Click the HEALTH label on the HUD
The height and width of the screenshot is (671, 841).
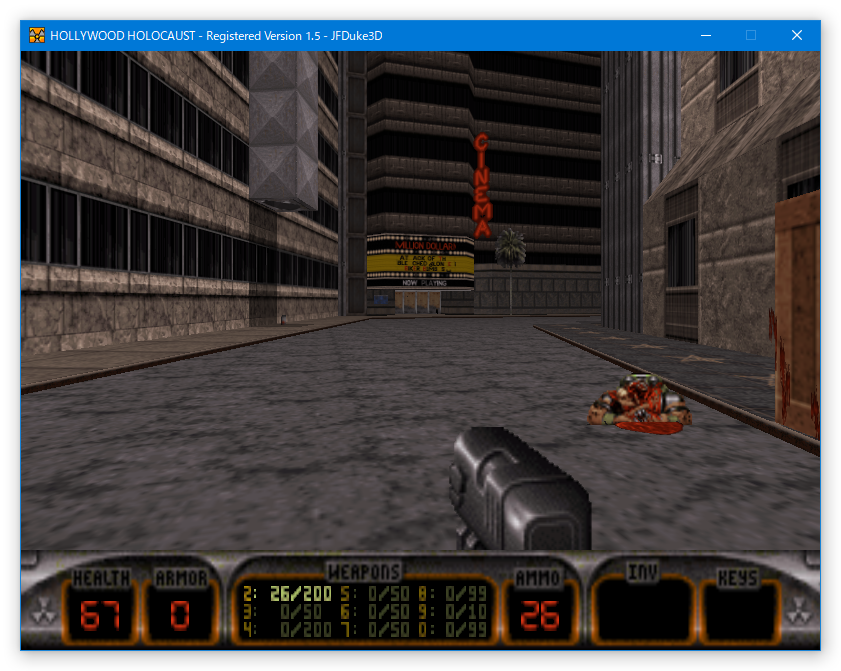point(101,578)
